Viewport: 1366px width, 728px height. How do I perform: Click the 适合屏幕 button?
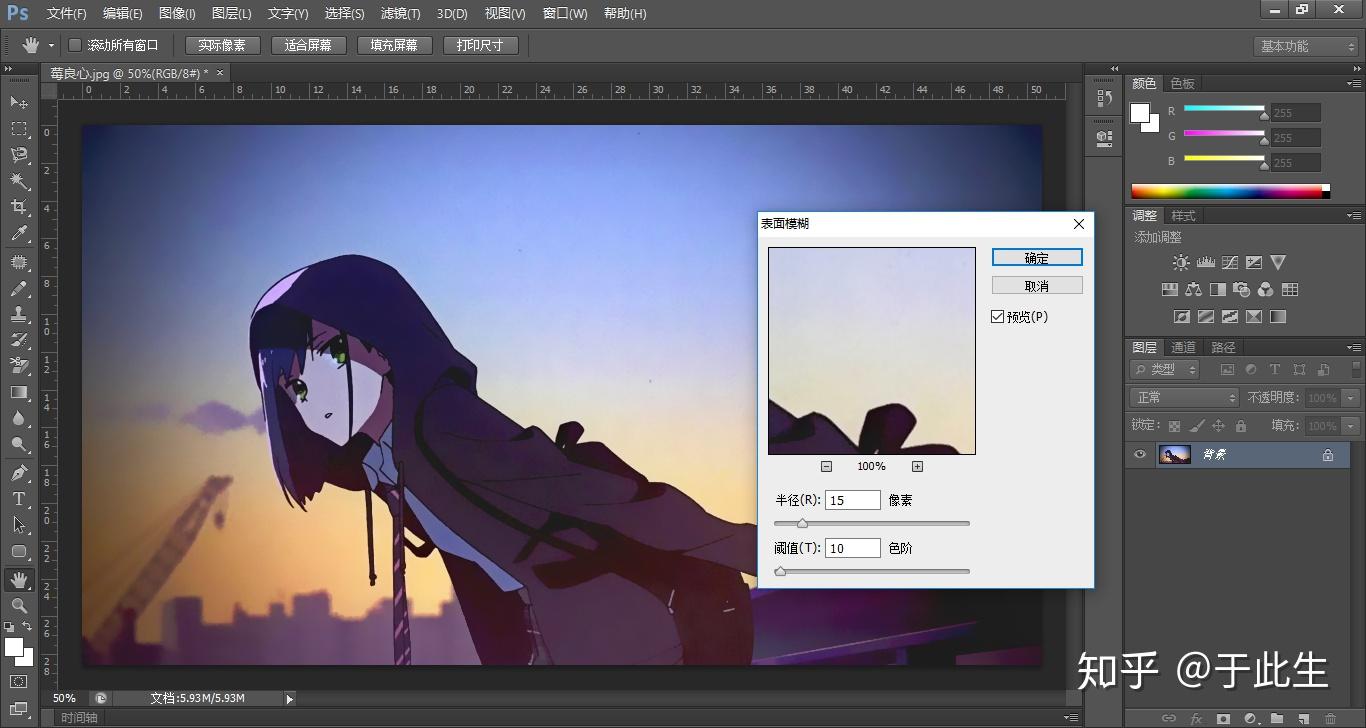point(308,45)
